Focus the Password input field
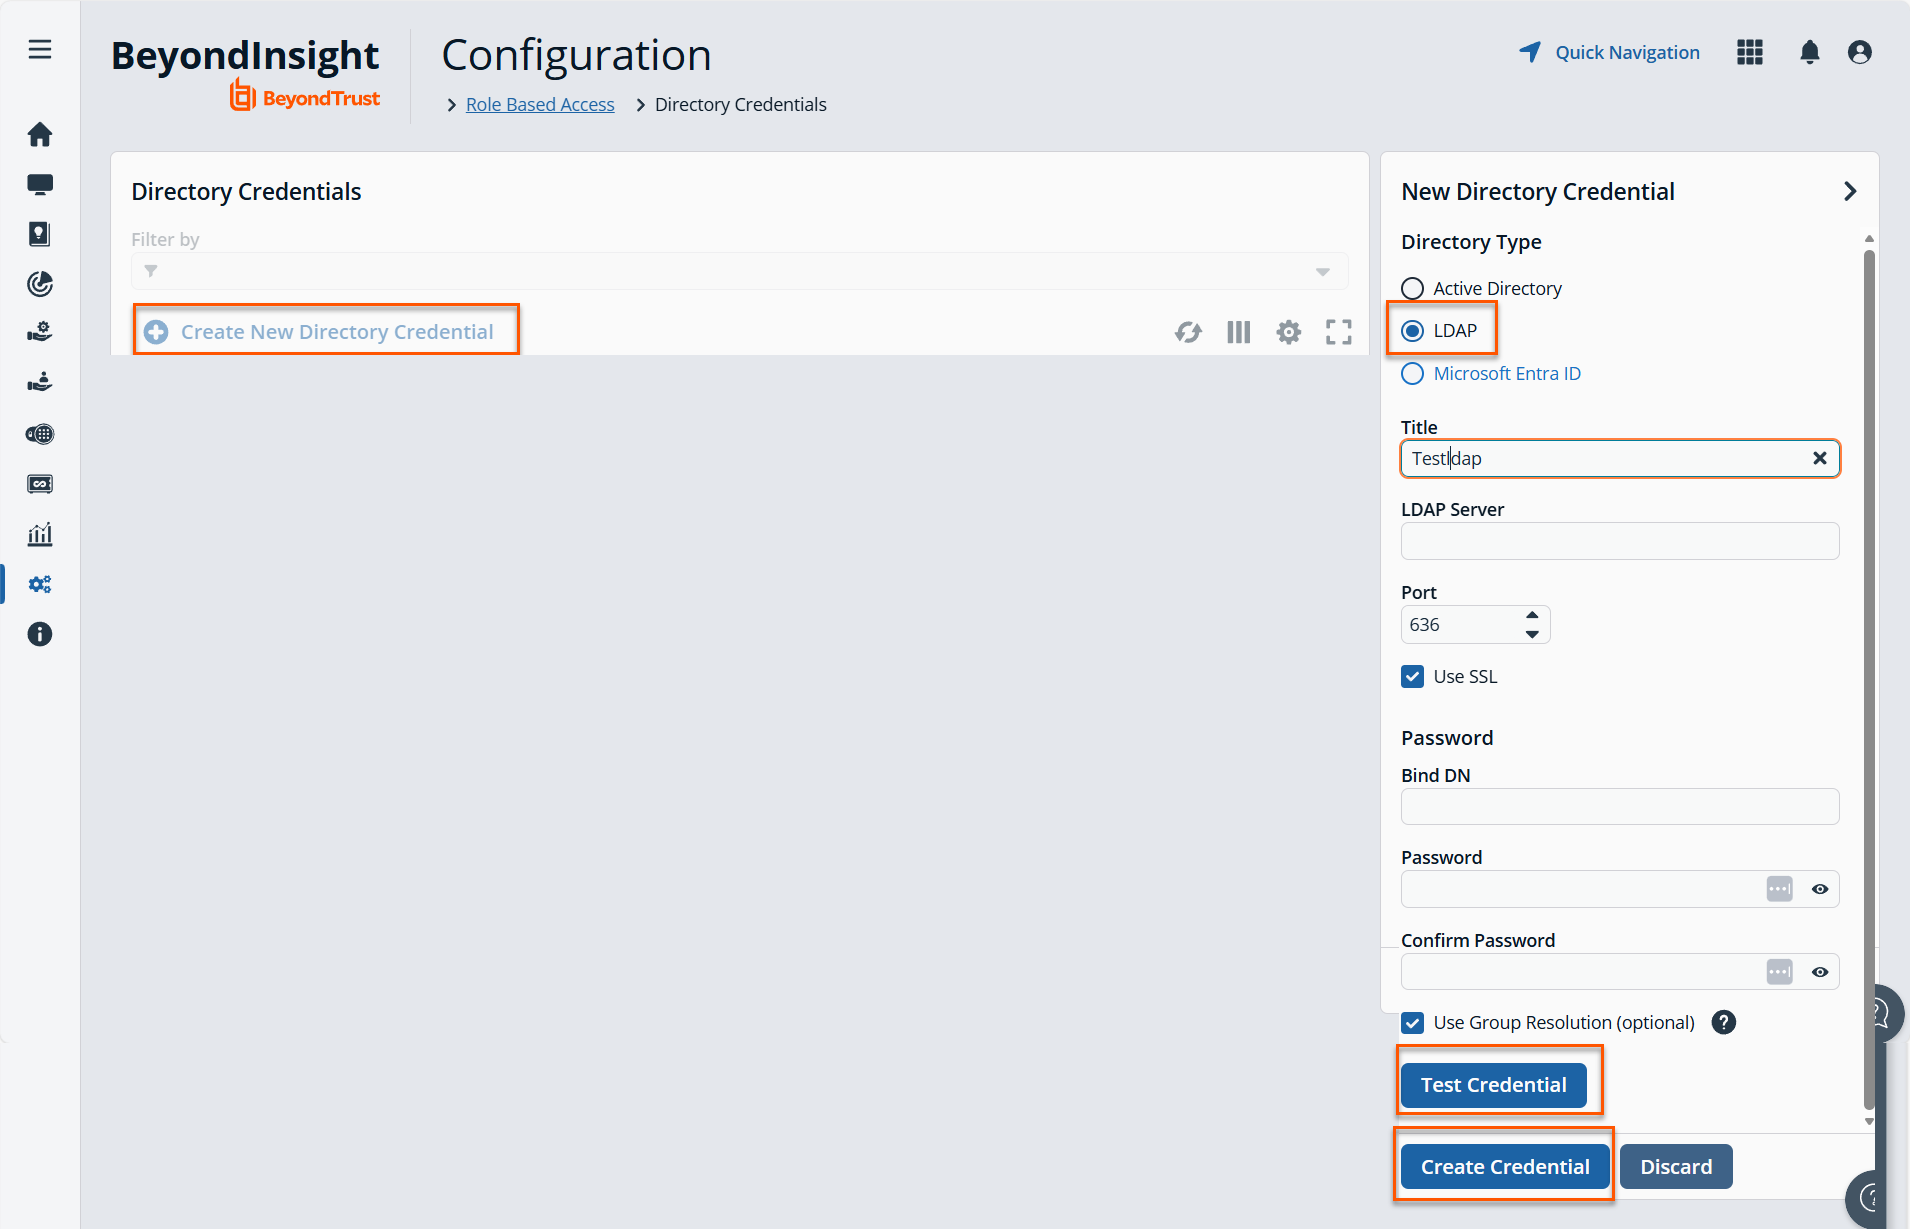Viewport: 1910px width, 1229px height. (1620, 889)
